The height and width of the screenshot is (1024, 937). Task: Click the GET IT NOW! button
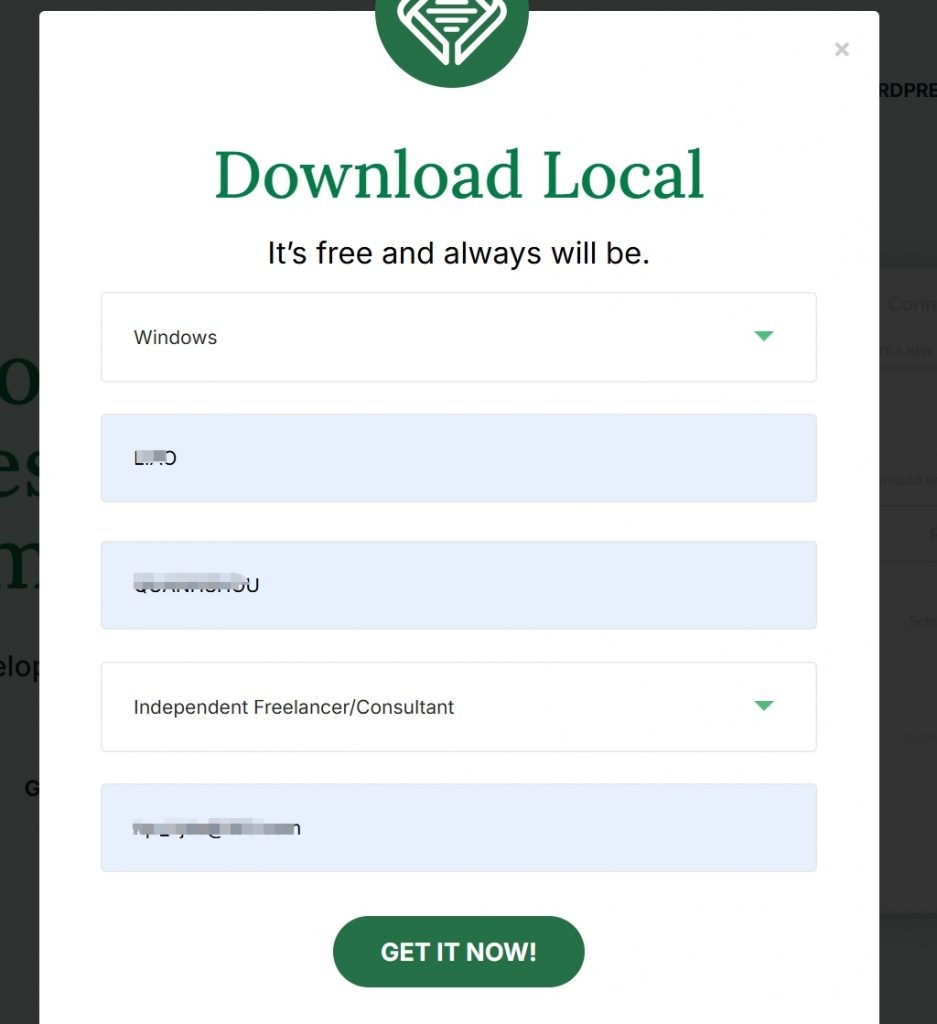[458, 952]
